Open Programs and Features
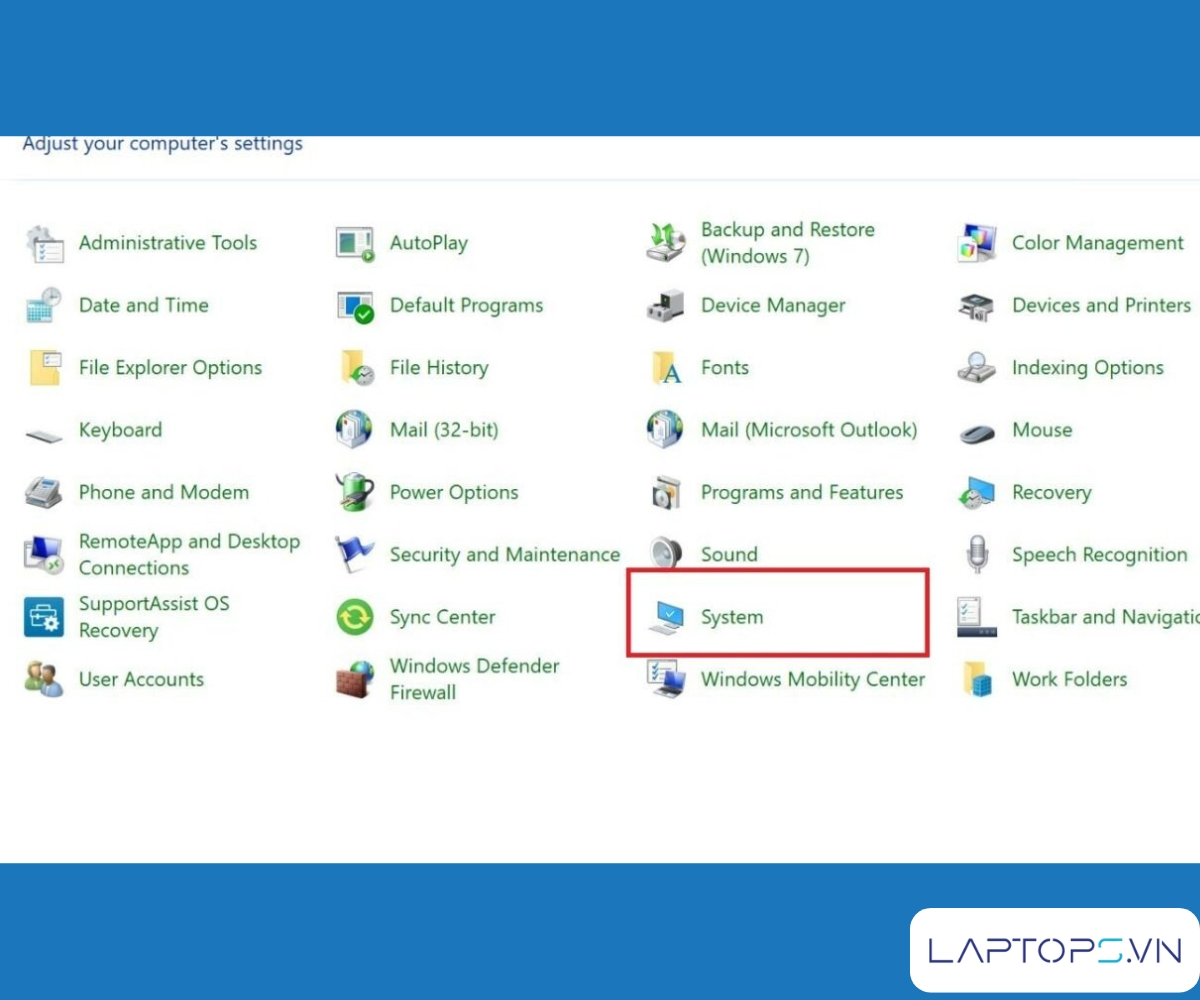This screenshot has width=1200, height=1000. (x=801, y=493)
